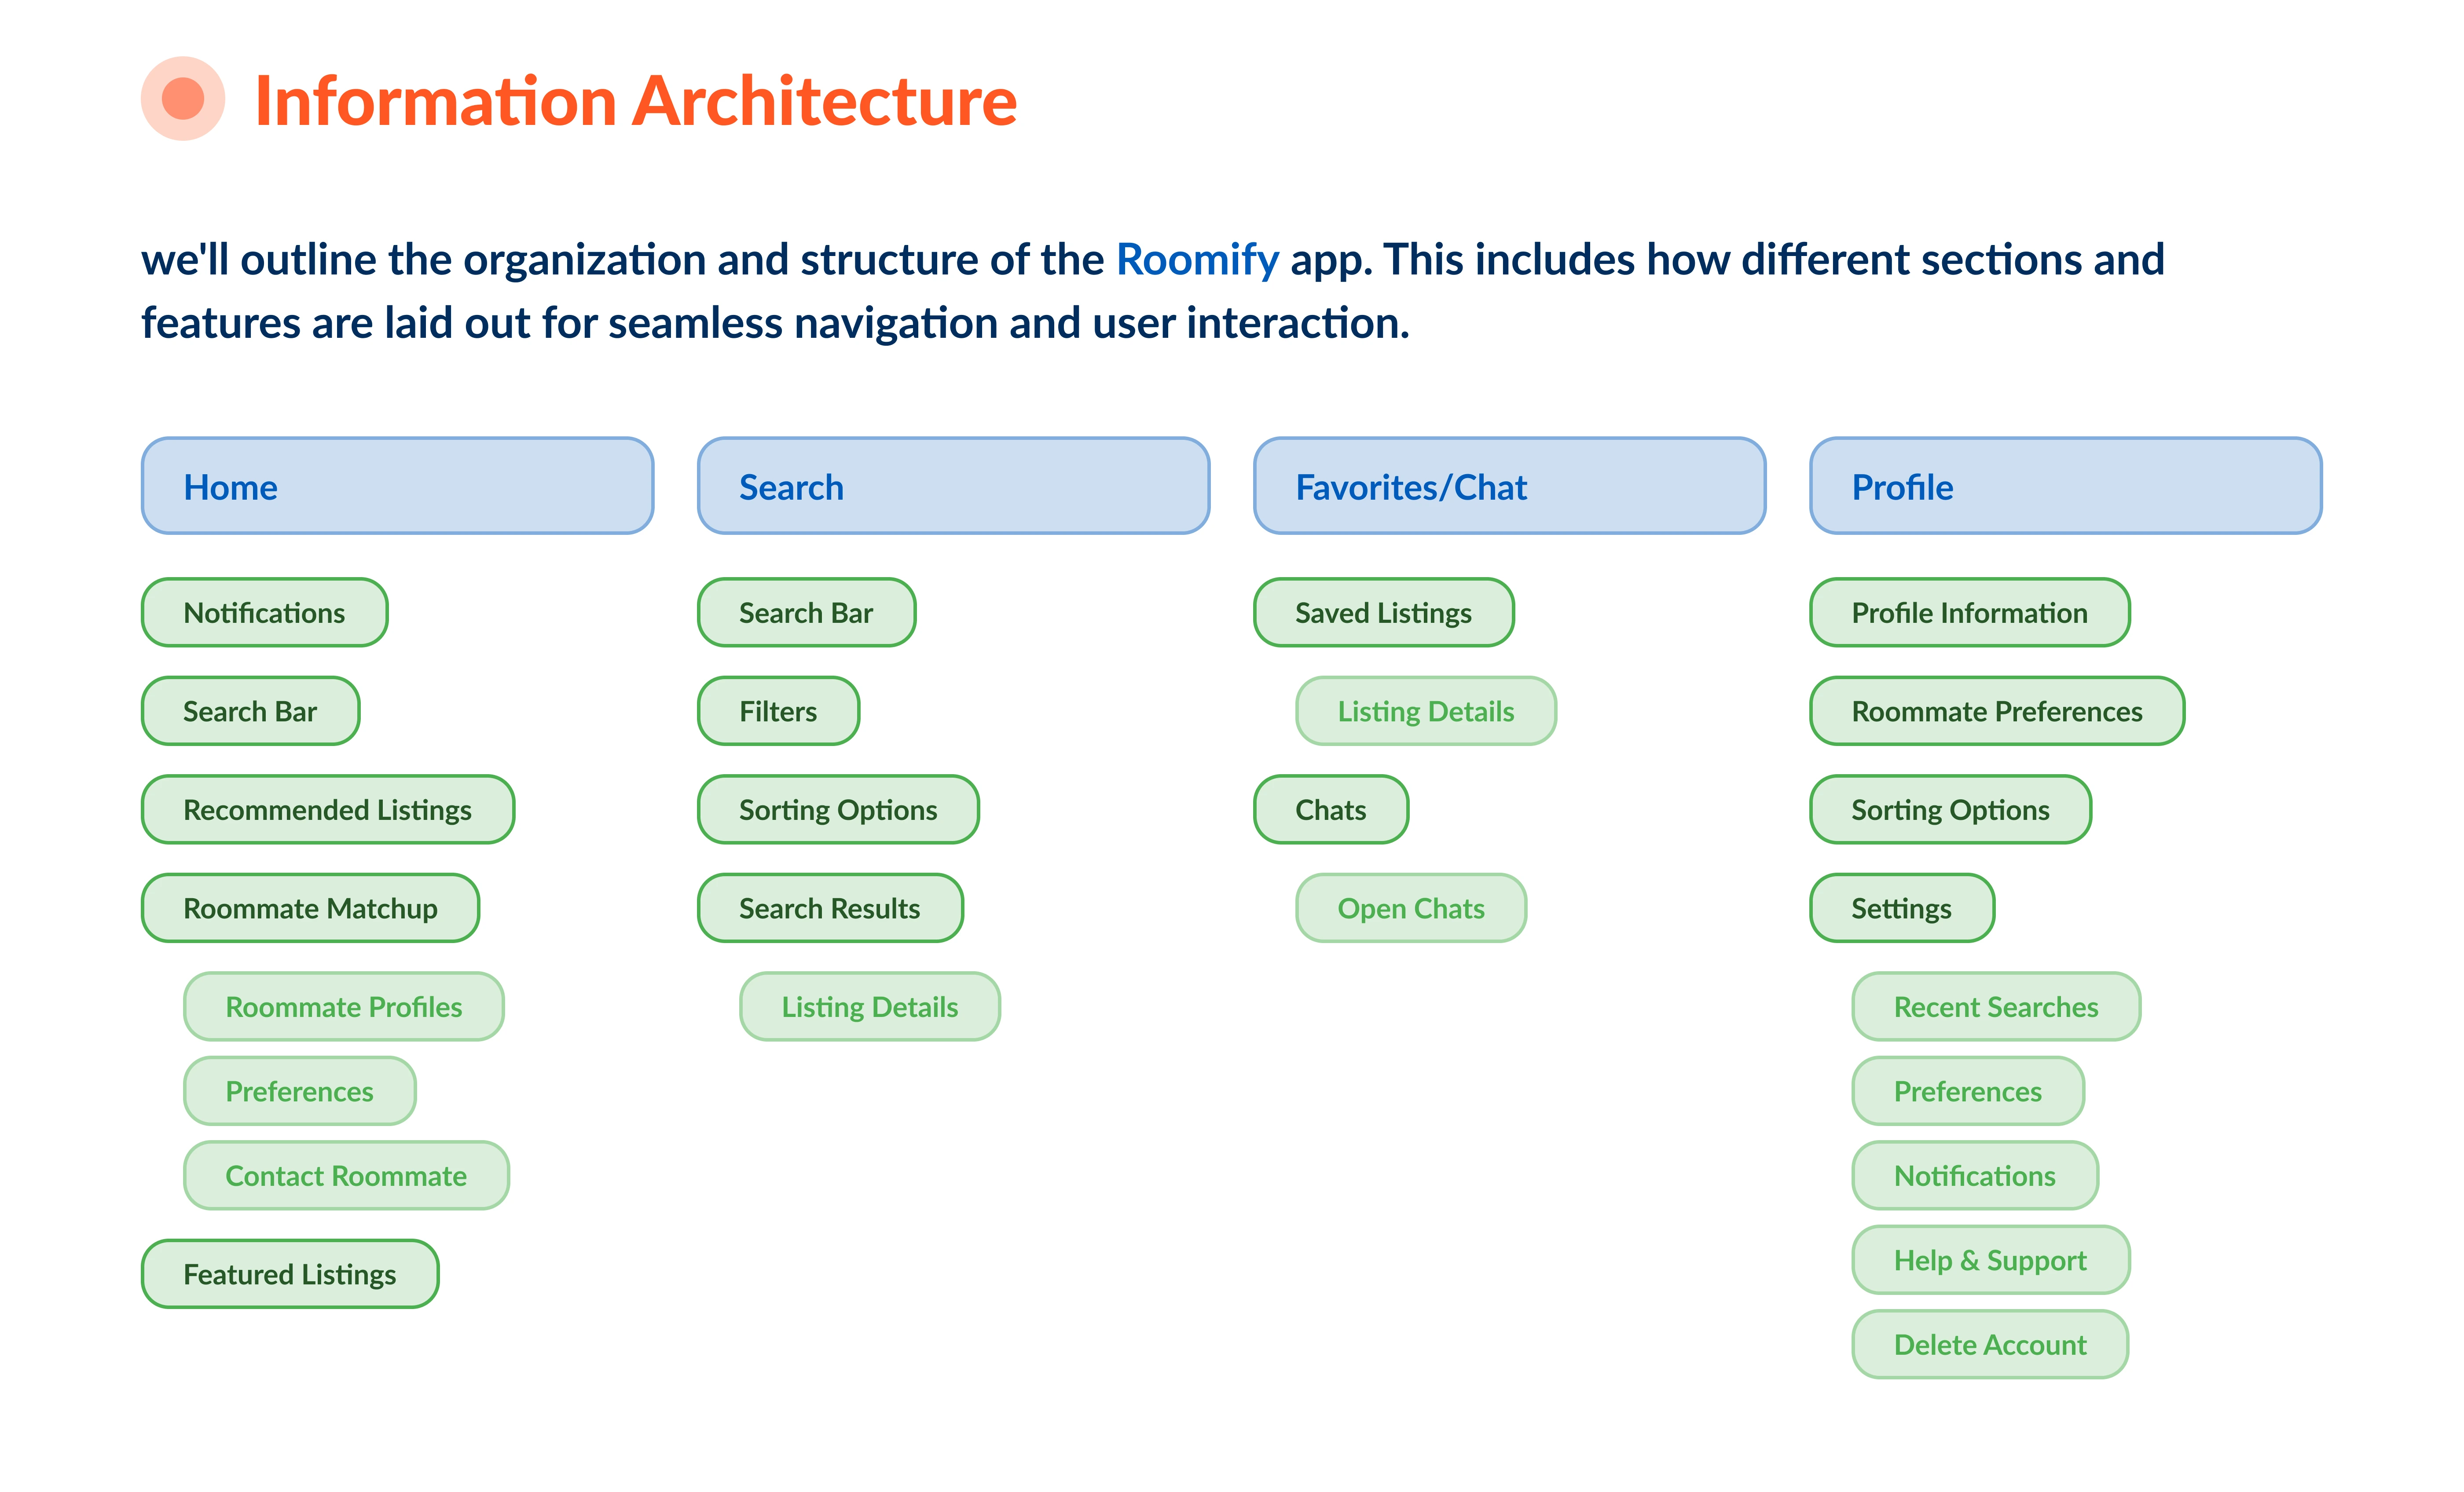Click the blue Roomify link in the description

1197,260
